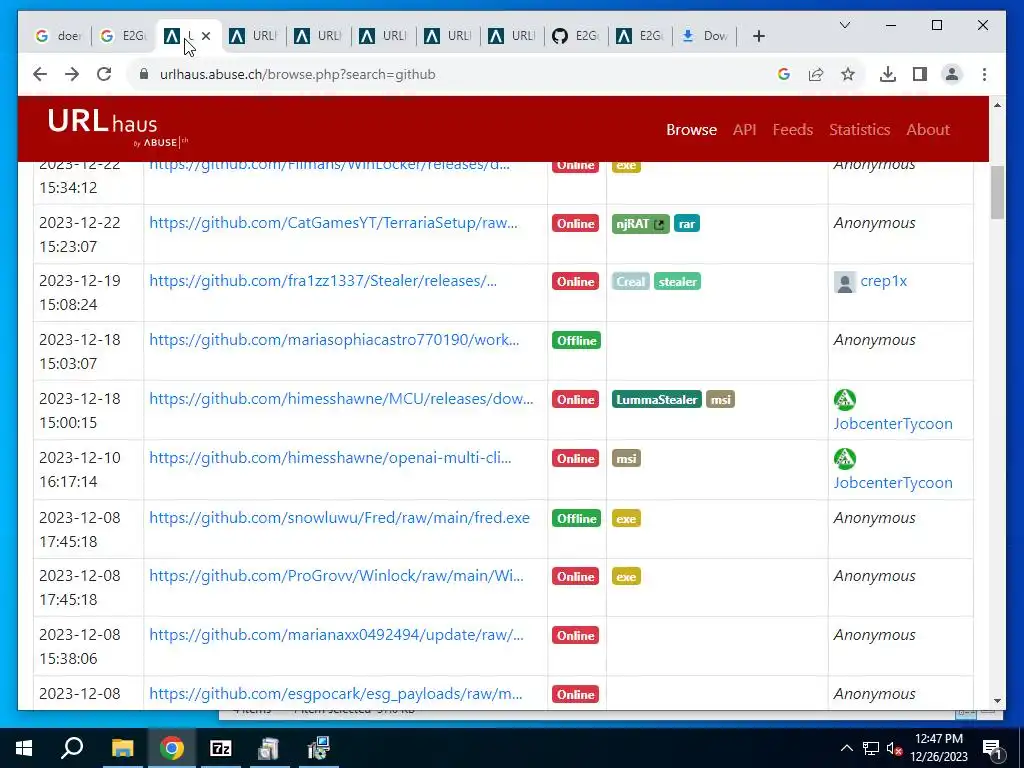Click exe tag in ProGrovv Winlock row
Viewport: 1024px width, 768px height.
point(626,577)
